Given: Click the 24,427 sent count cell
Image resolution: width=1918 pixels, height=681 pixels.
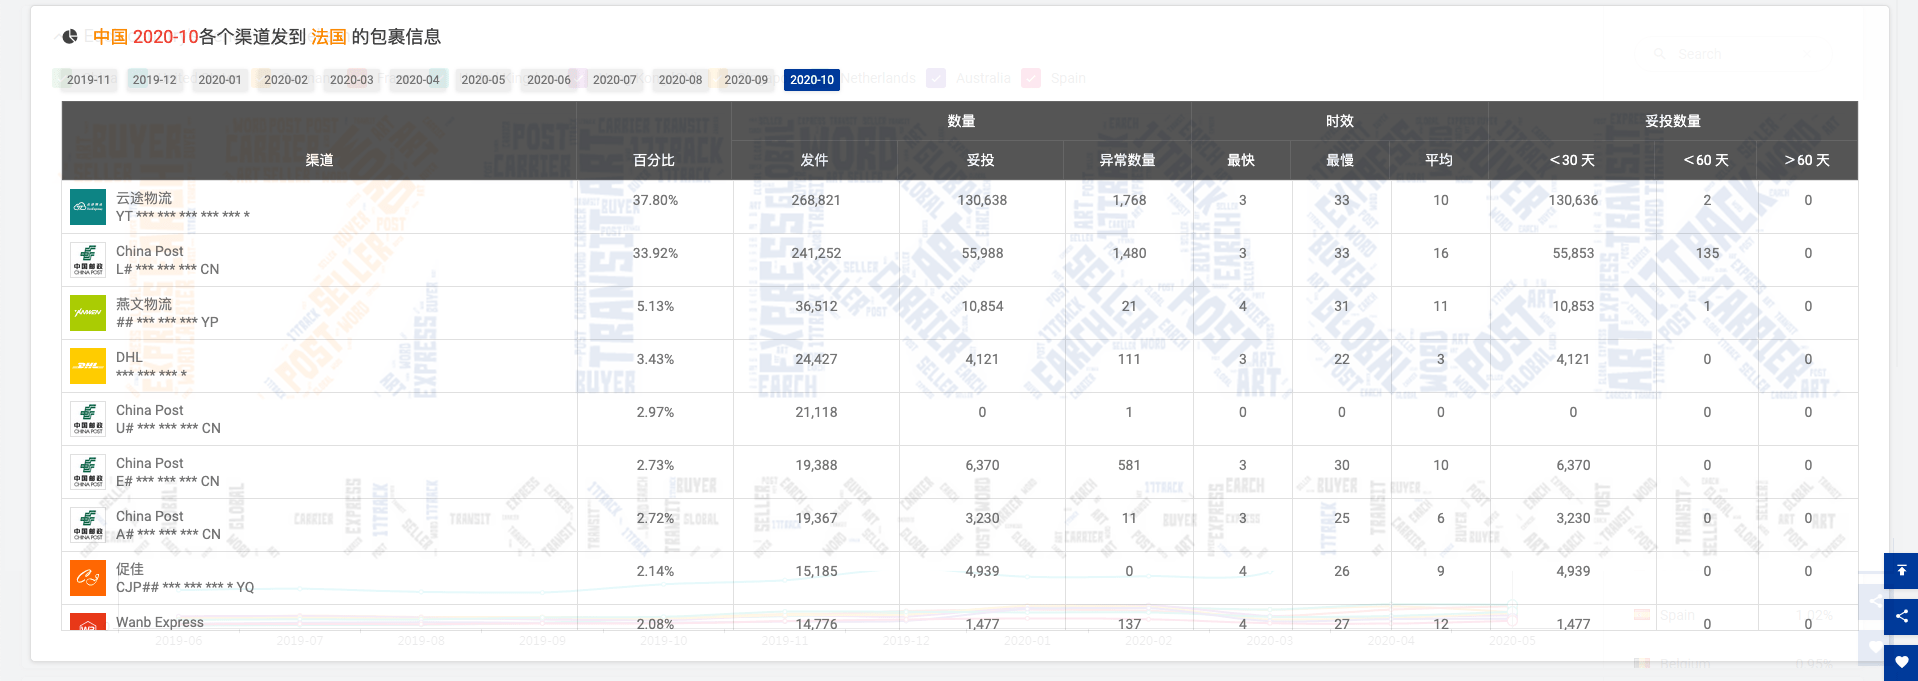Looking at the screenshot, I should [x=816, y=359].
